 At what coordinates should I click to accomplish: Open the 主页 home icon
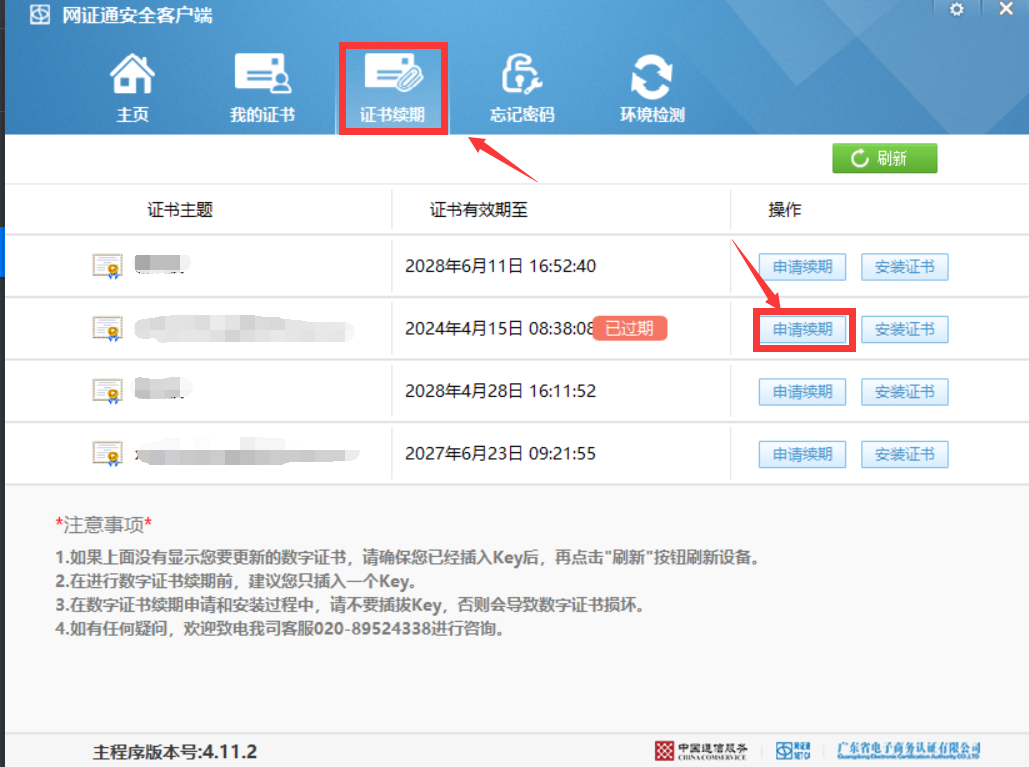132,78
